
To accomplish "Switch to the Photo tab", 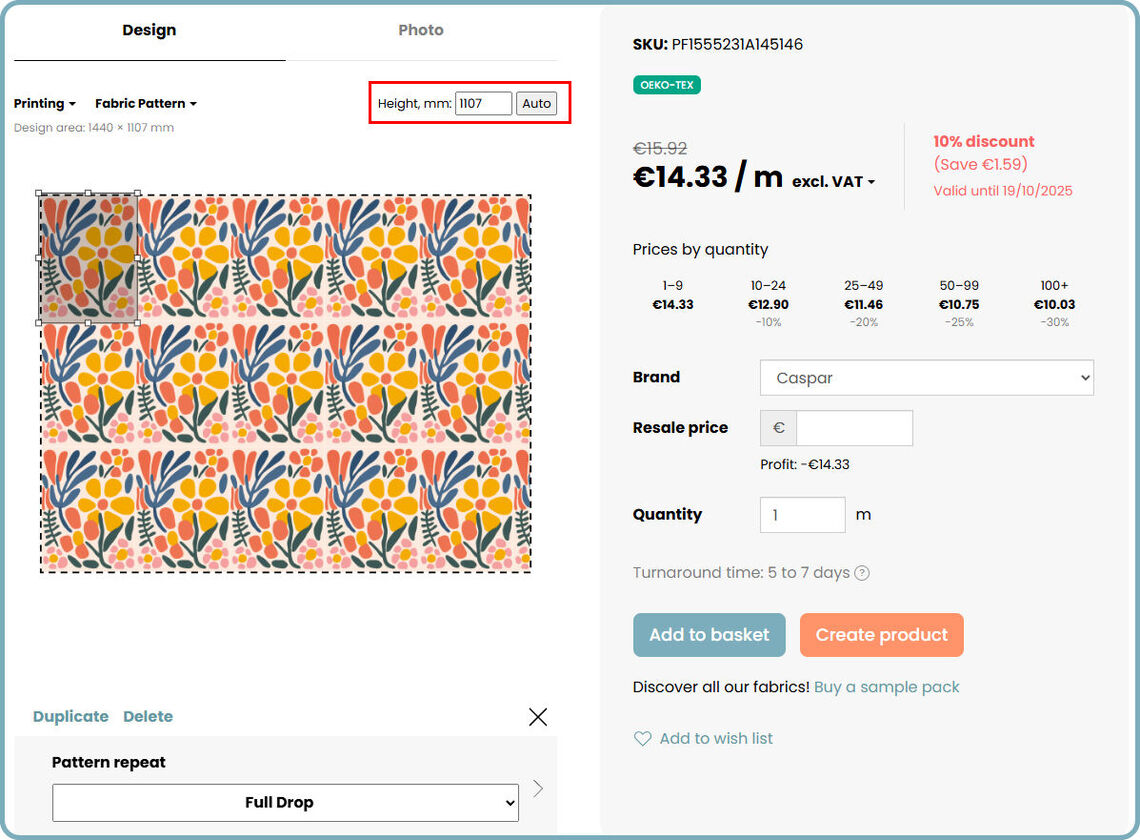I will (421, 31).
